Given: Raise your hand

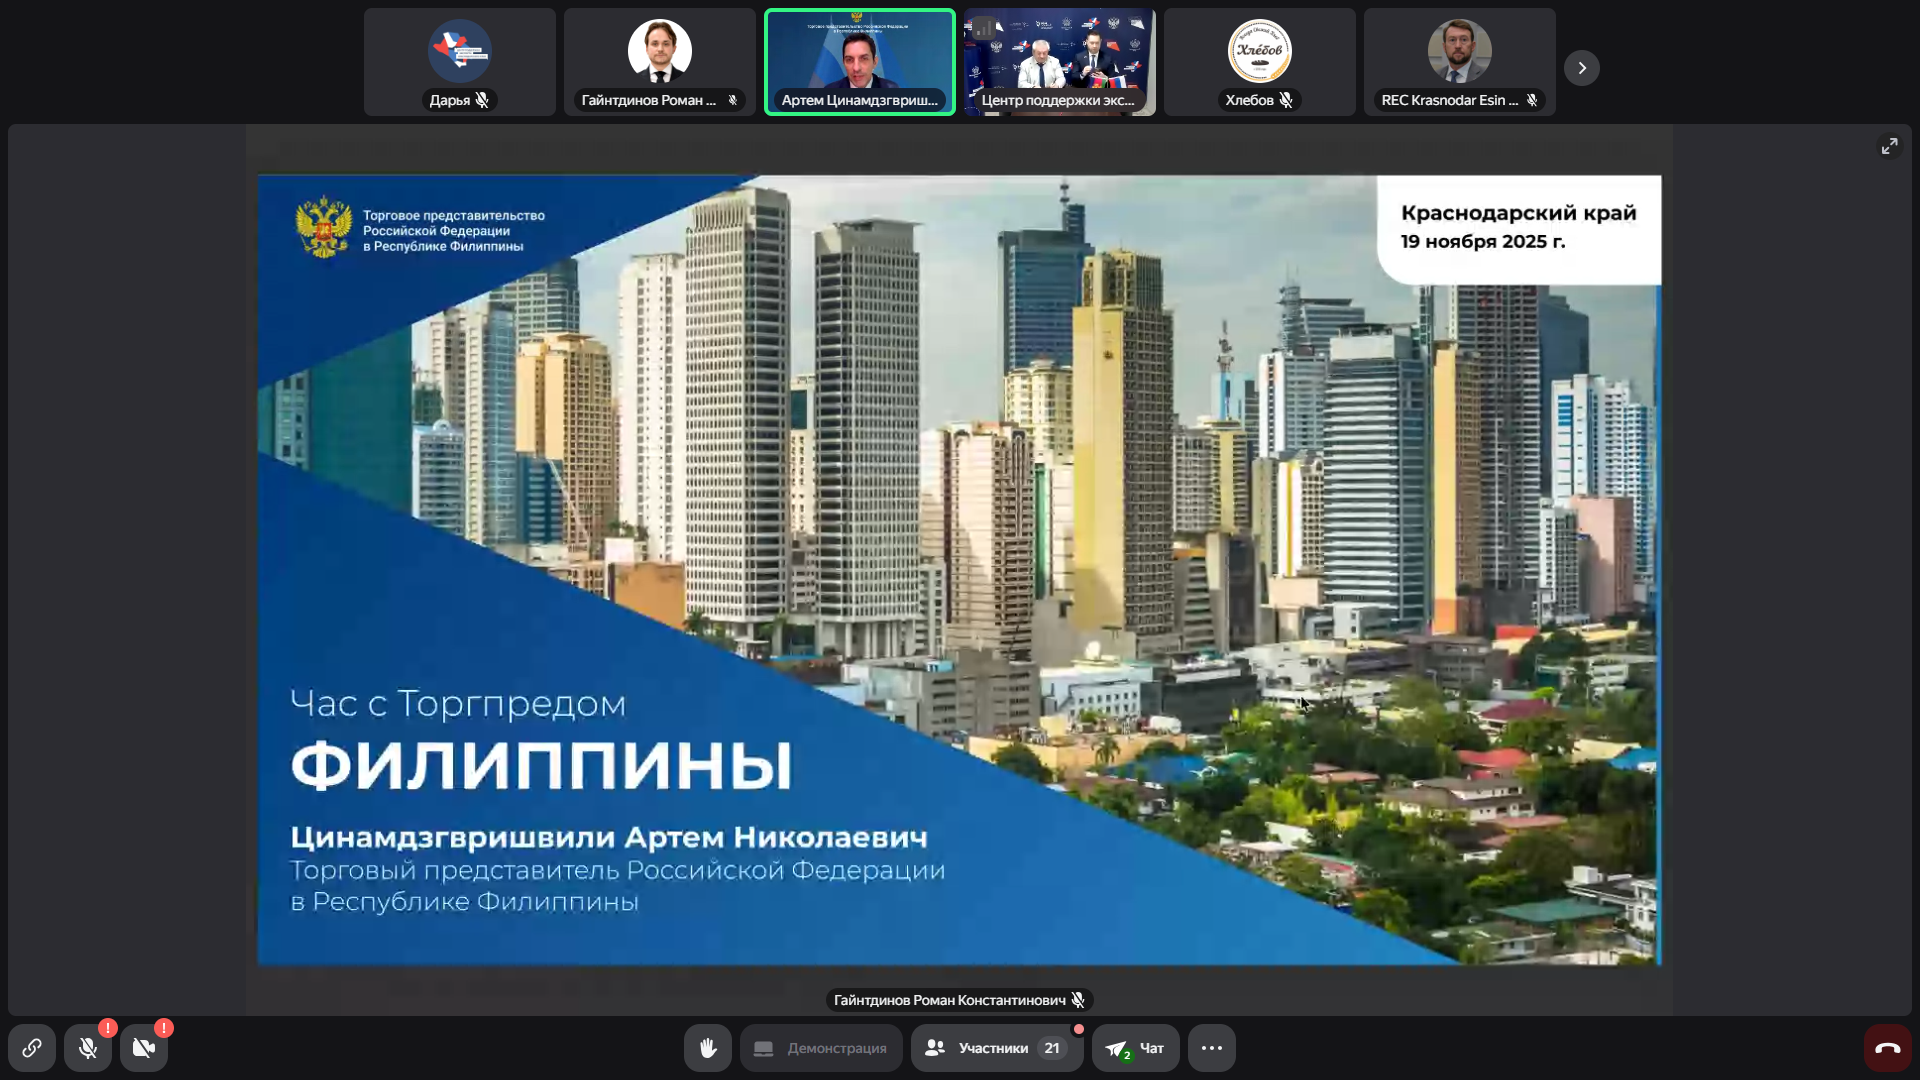Looking at the screenshot, I should tap(708, 1048).
